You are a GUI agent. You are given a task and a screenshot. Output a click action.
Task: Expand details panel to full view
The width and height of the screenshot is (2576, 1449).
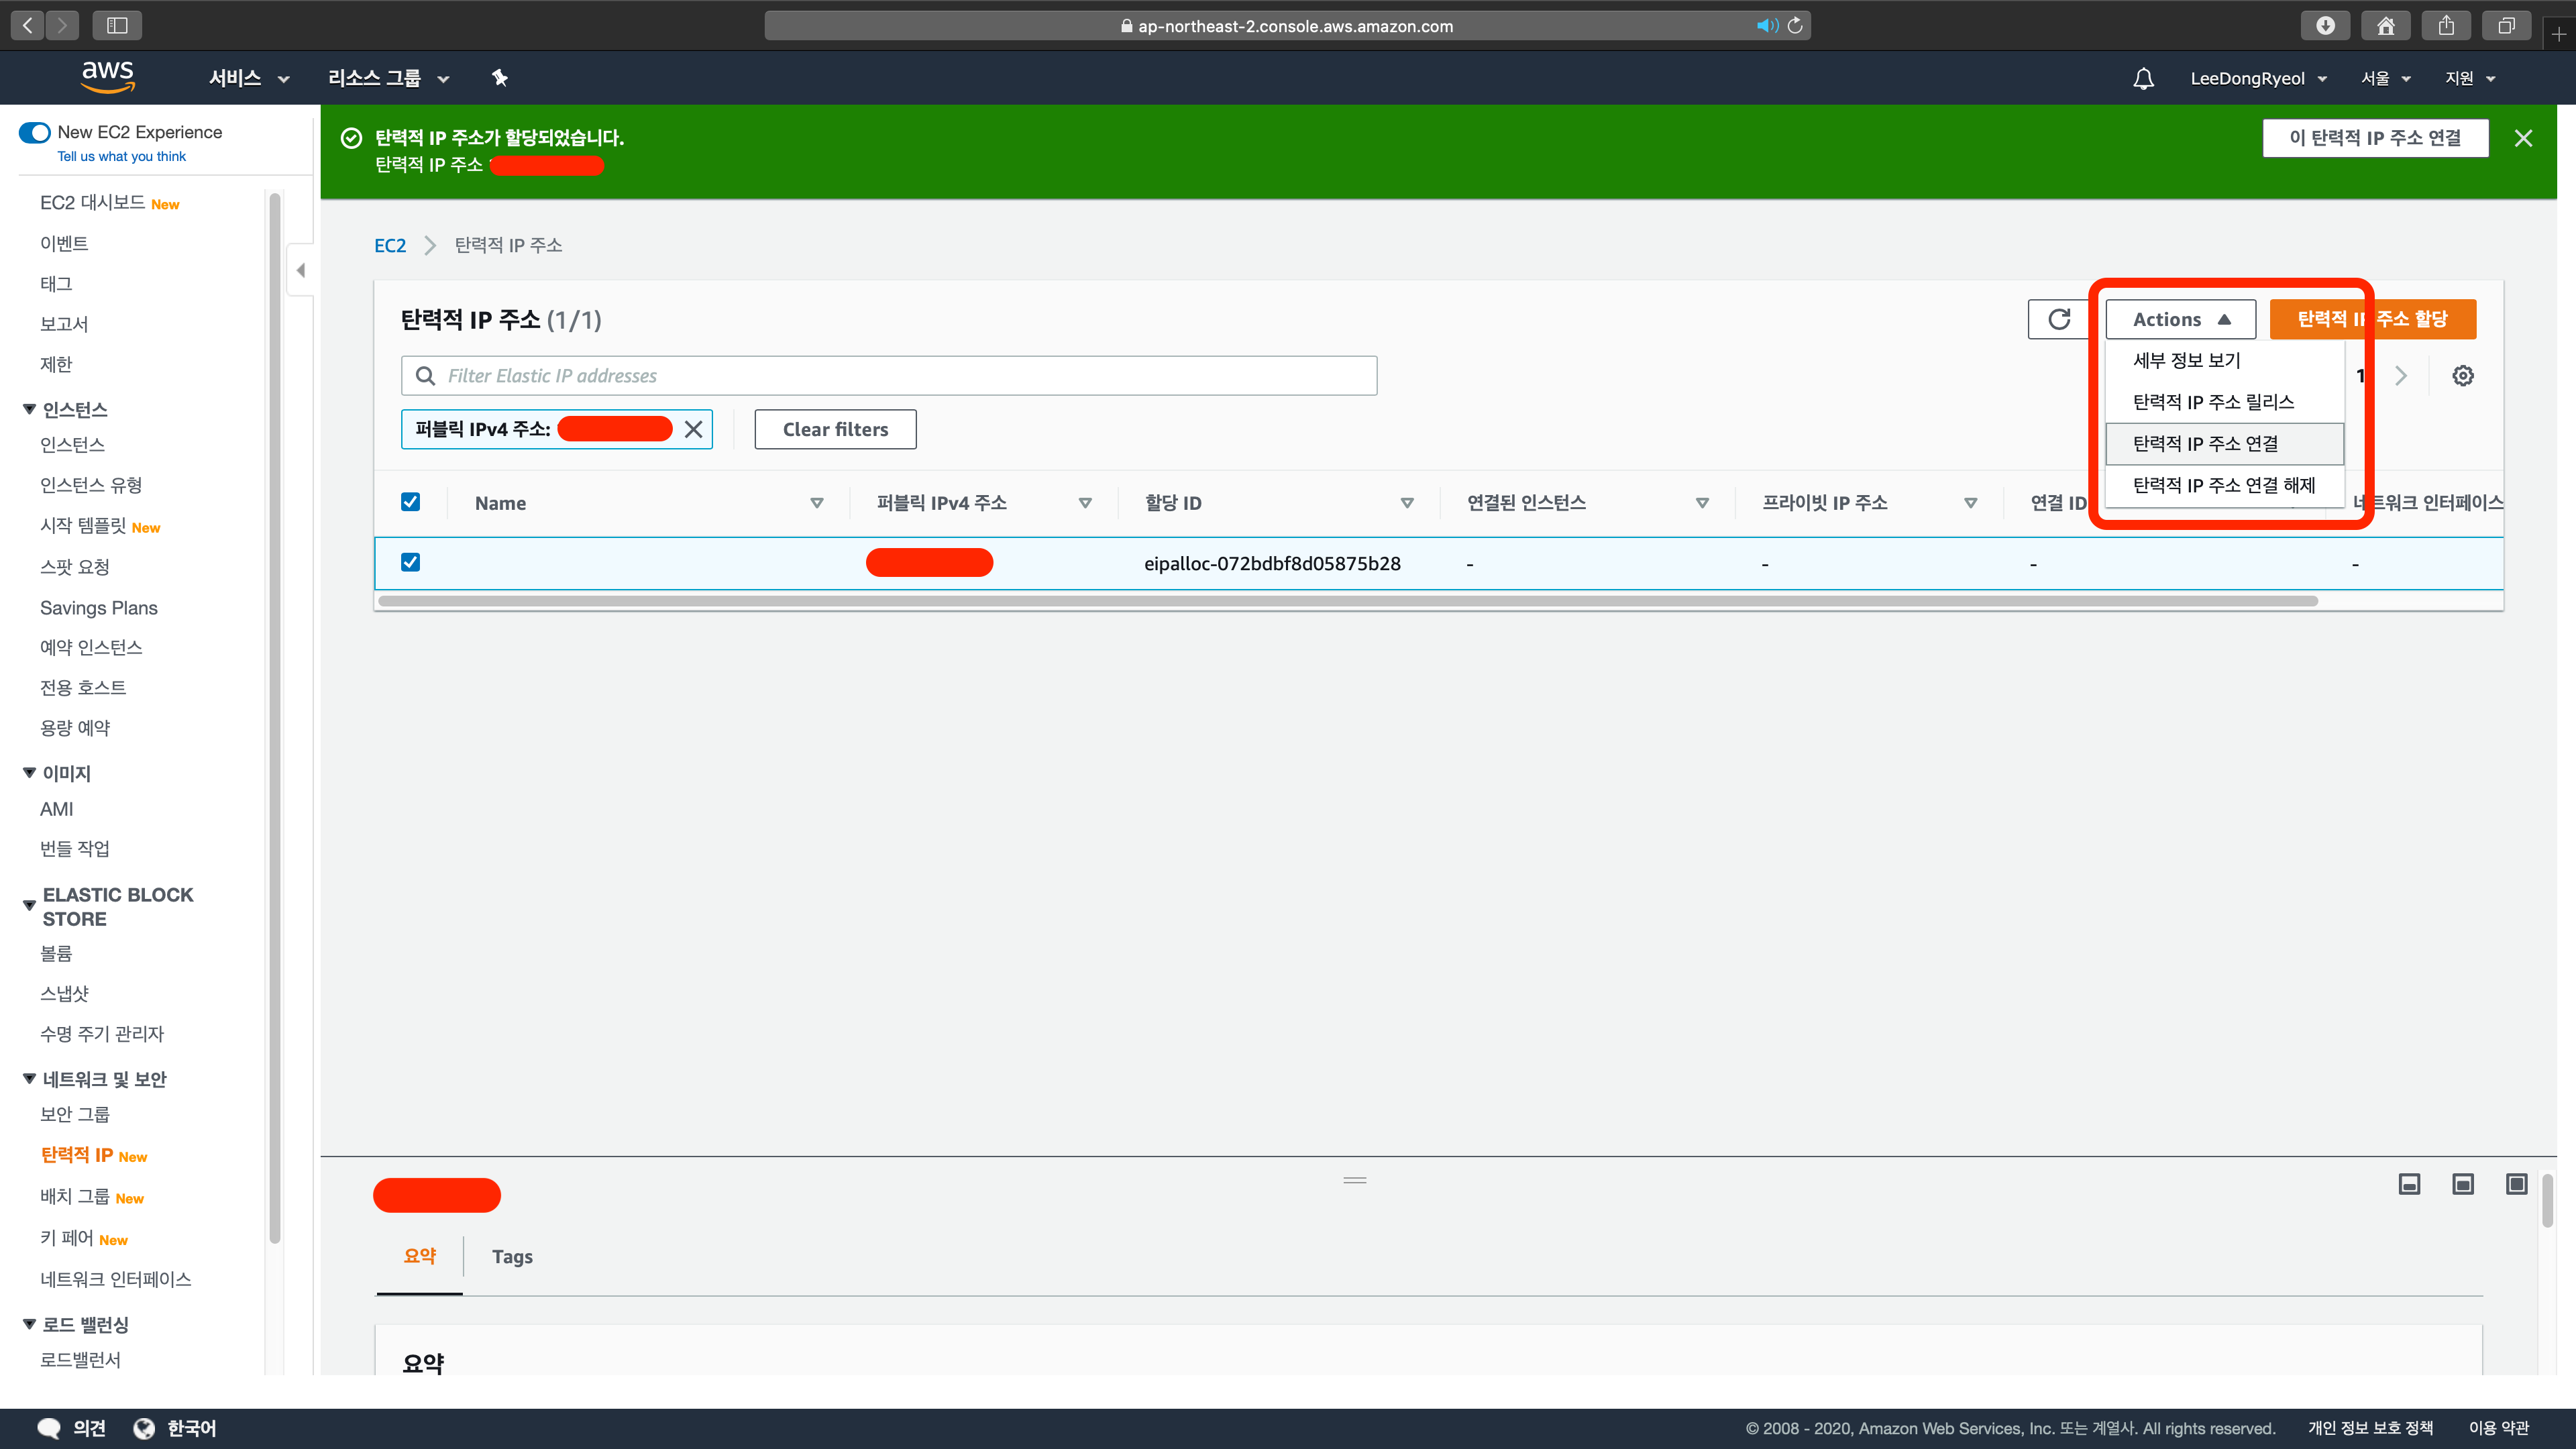click(x=2517, y=1184)
